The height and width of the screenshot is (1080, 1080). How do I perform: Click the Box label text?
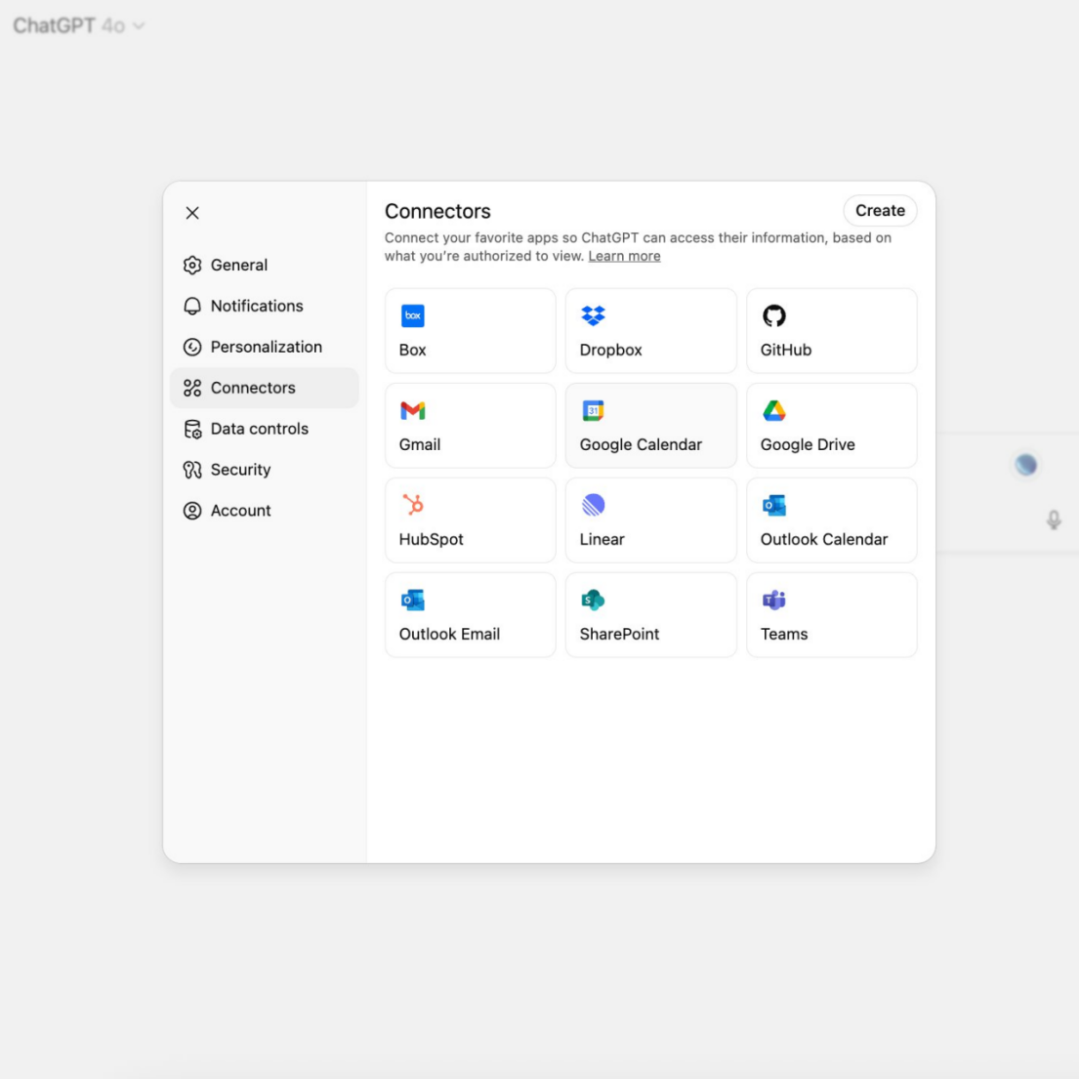pos(413,350)
